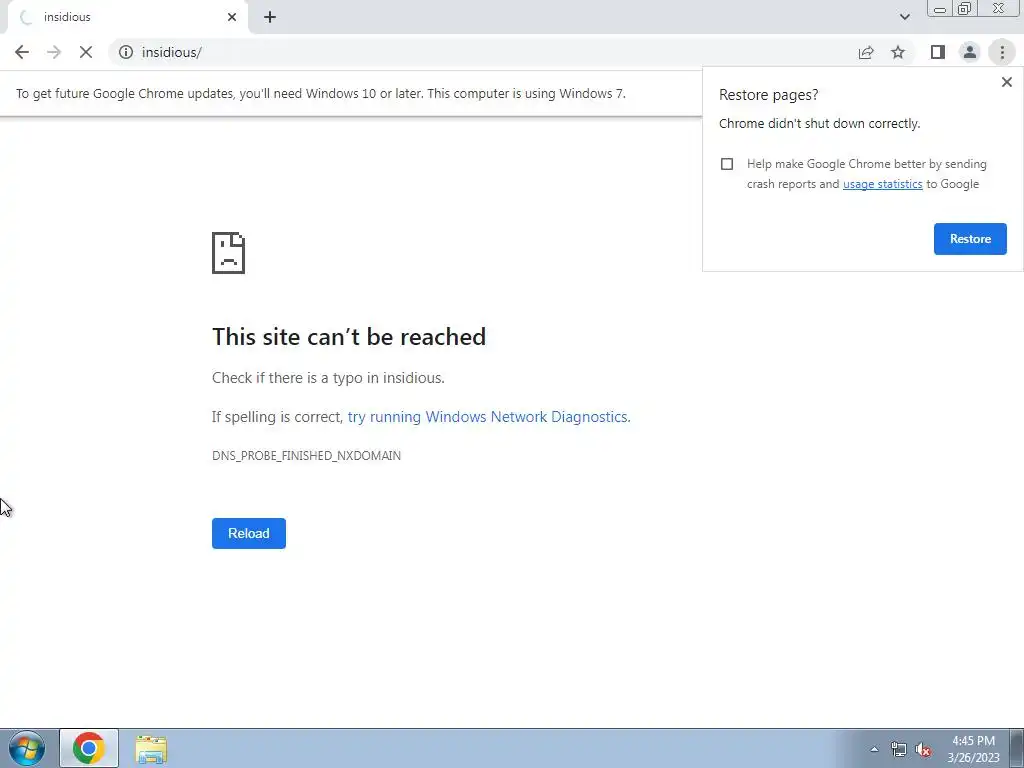
Task: Bookmark this tab with the star icon
Action: click(898, 52)
